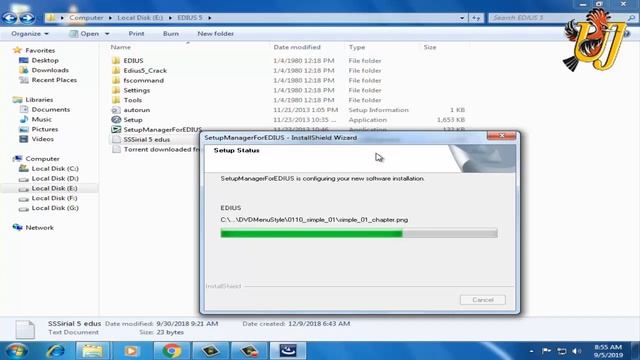Click the volume speaker tray icon

[x=576, y=351]
